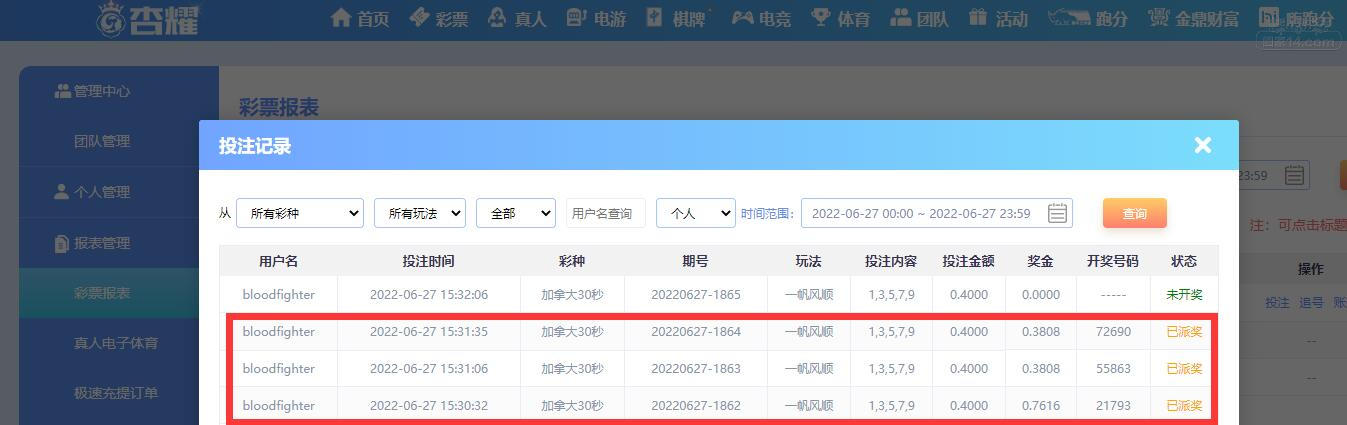The width and height of the screenshot is (1347, 425).
Task: Open the 全部 status dropdown
Action: pyautogui.click(x=516, y=213)
